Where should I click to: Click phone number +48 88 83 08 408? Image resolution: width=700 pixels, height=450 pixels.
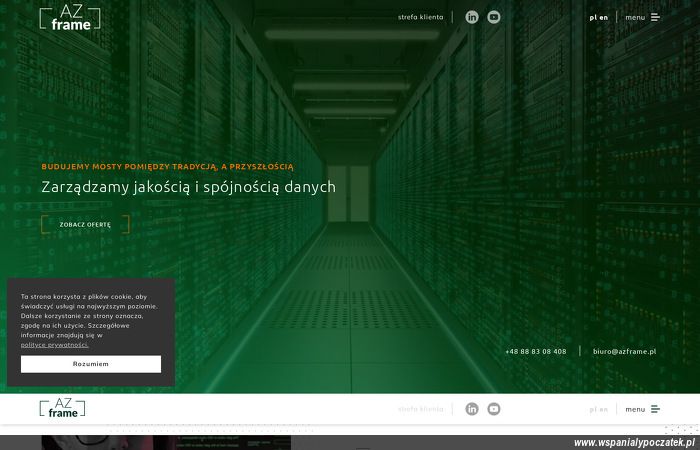tap(535, 352)
